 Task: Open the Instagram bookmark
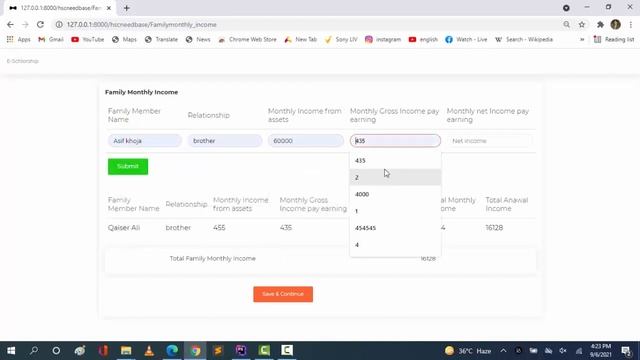click(383, 40)
